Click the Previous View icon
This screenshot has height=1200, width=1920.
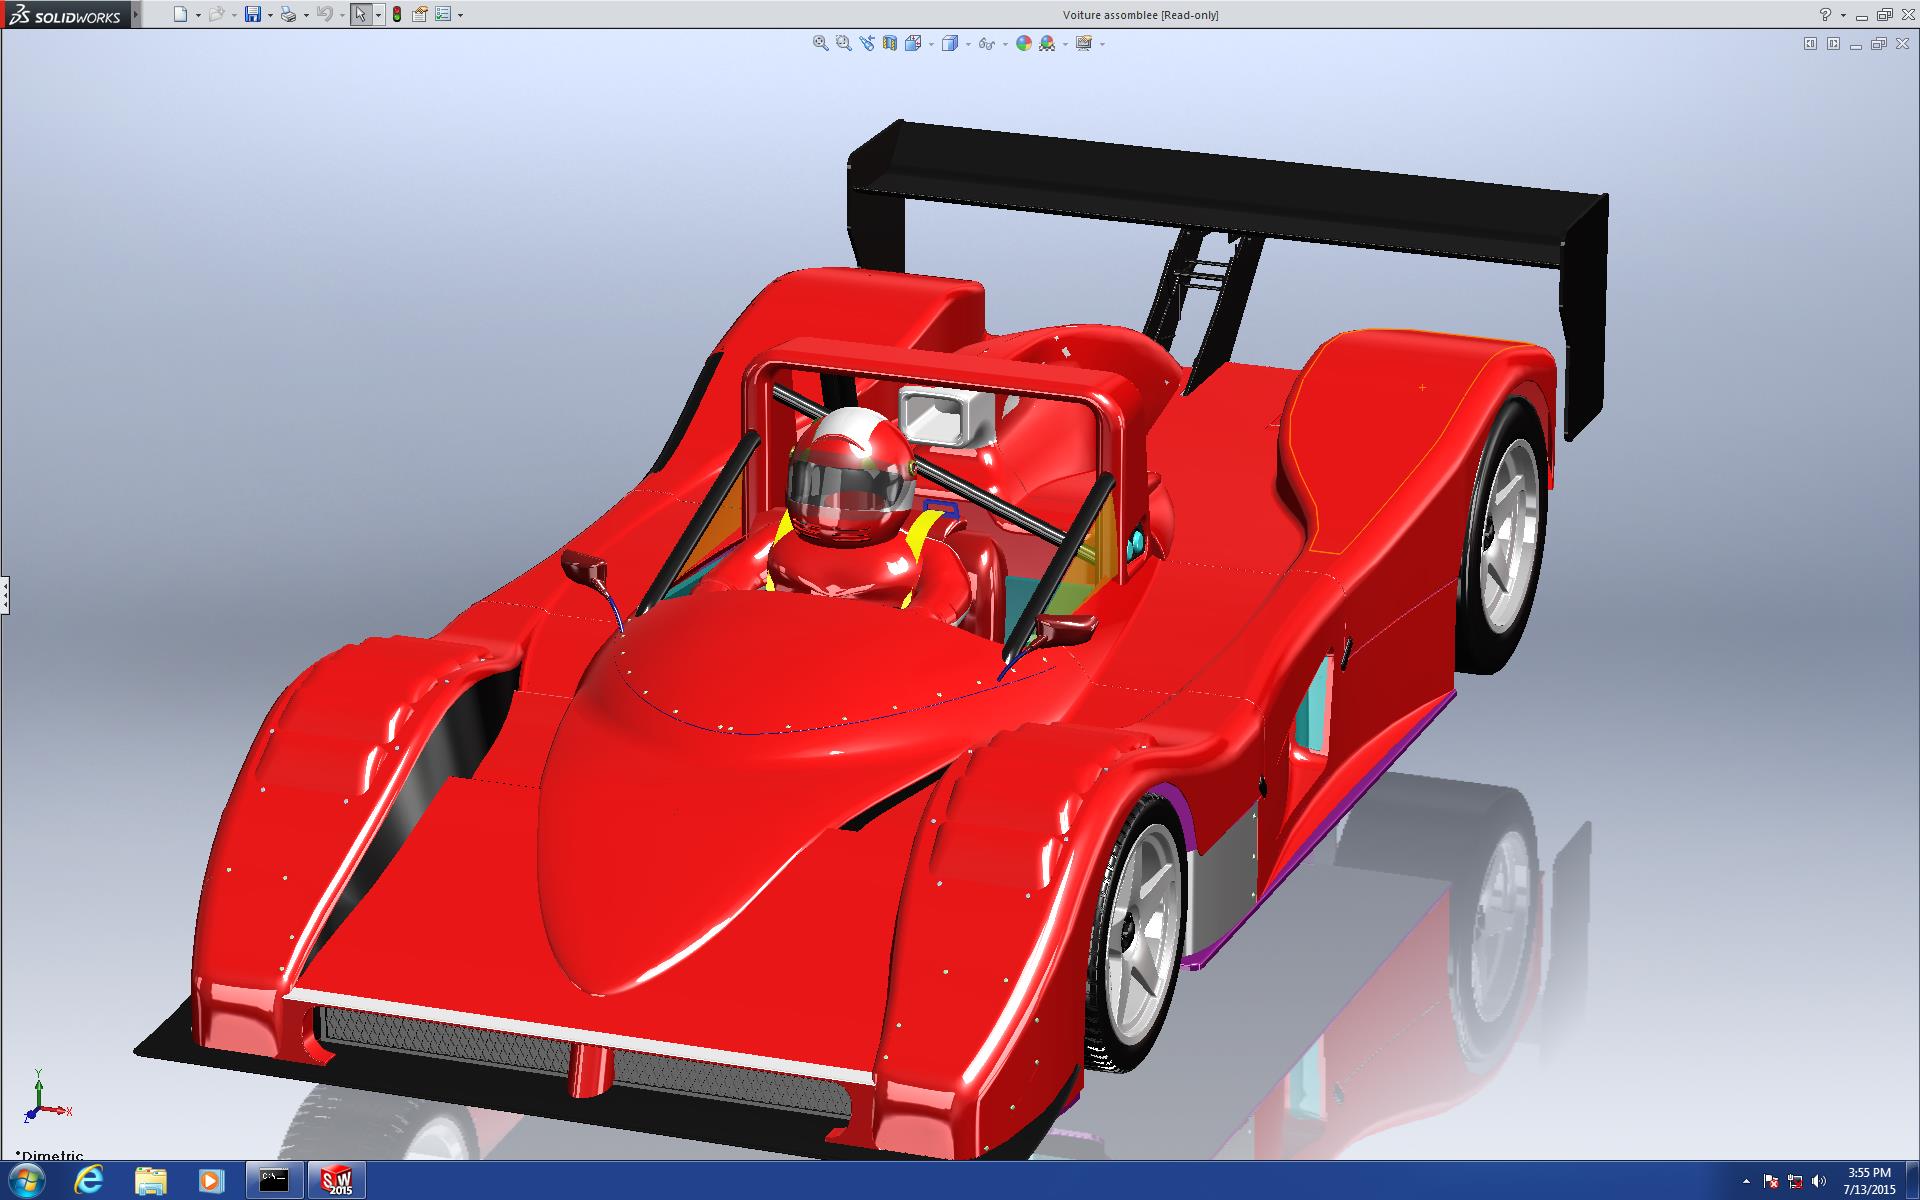point(866,43)
